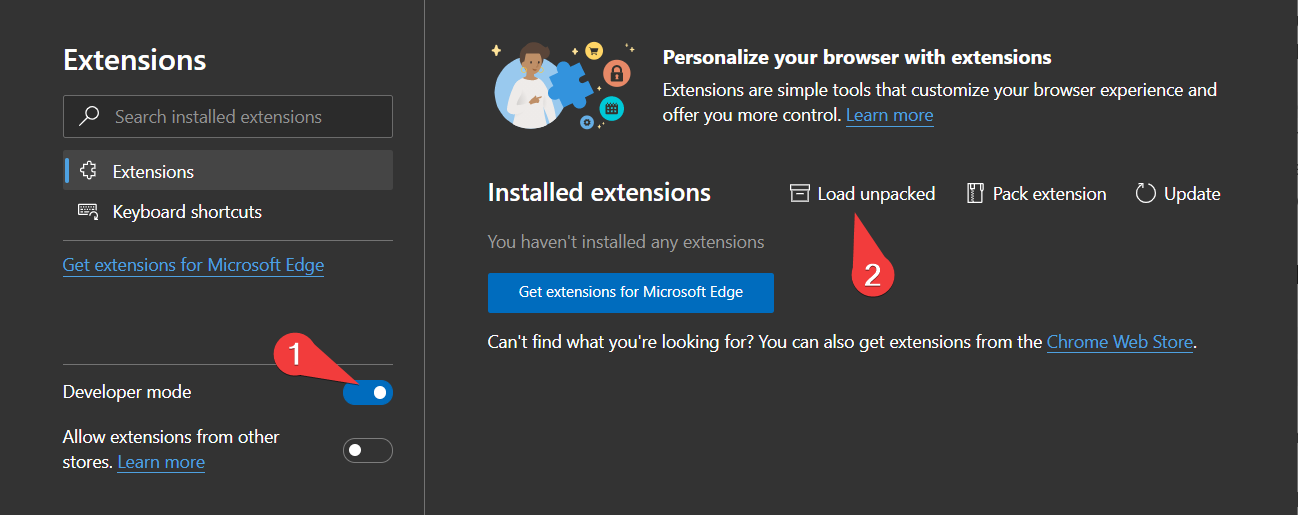Viewport: 1298px width, 515px height.
Task: Click the keyboard icon beside Keyboard shortcuts
Action: [88, 212]
